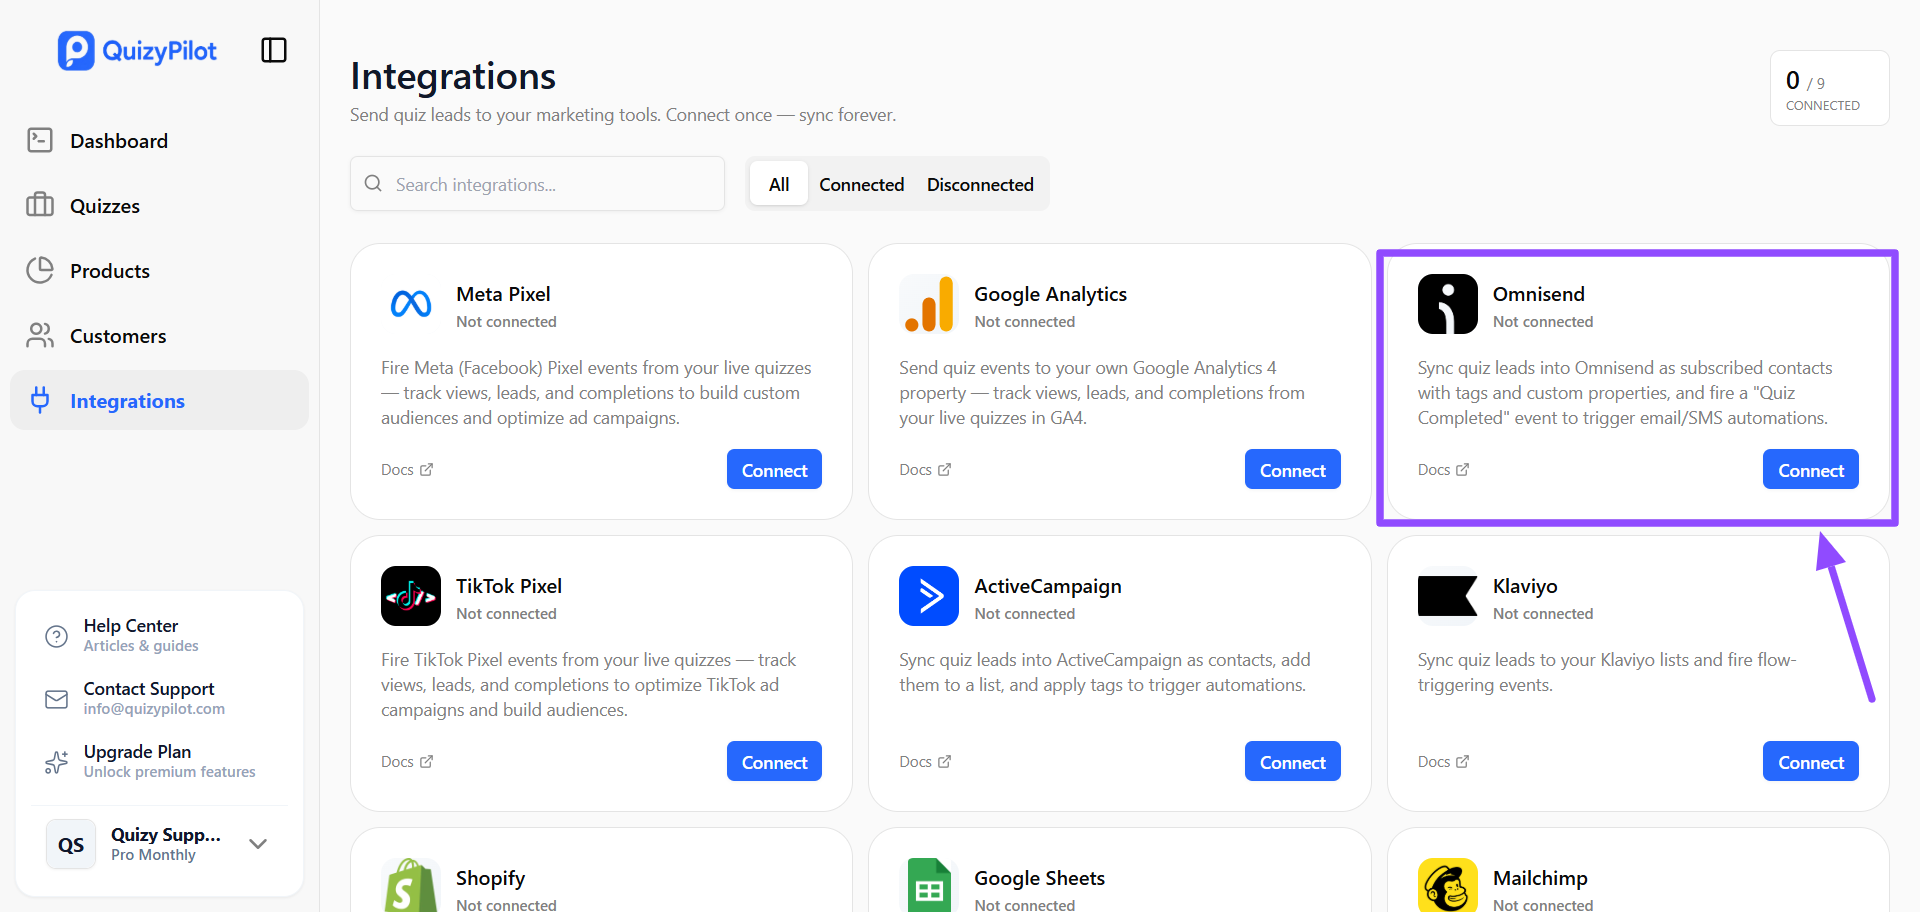Click the ActiveCampaign card title
This screenshot has width=1920, height=912.
[x=1048, y=586]
